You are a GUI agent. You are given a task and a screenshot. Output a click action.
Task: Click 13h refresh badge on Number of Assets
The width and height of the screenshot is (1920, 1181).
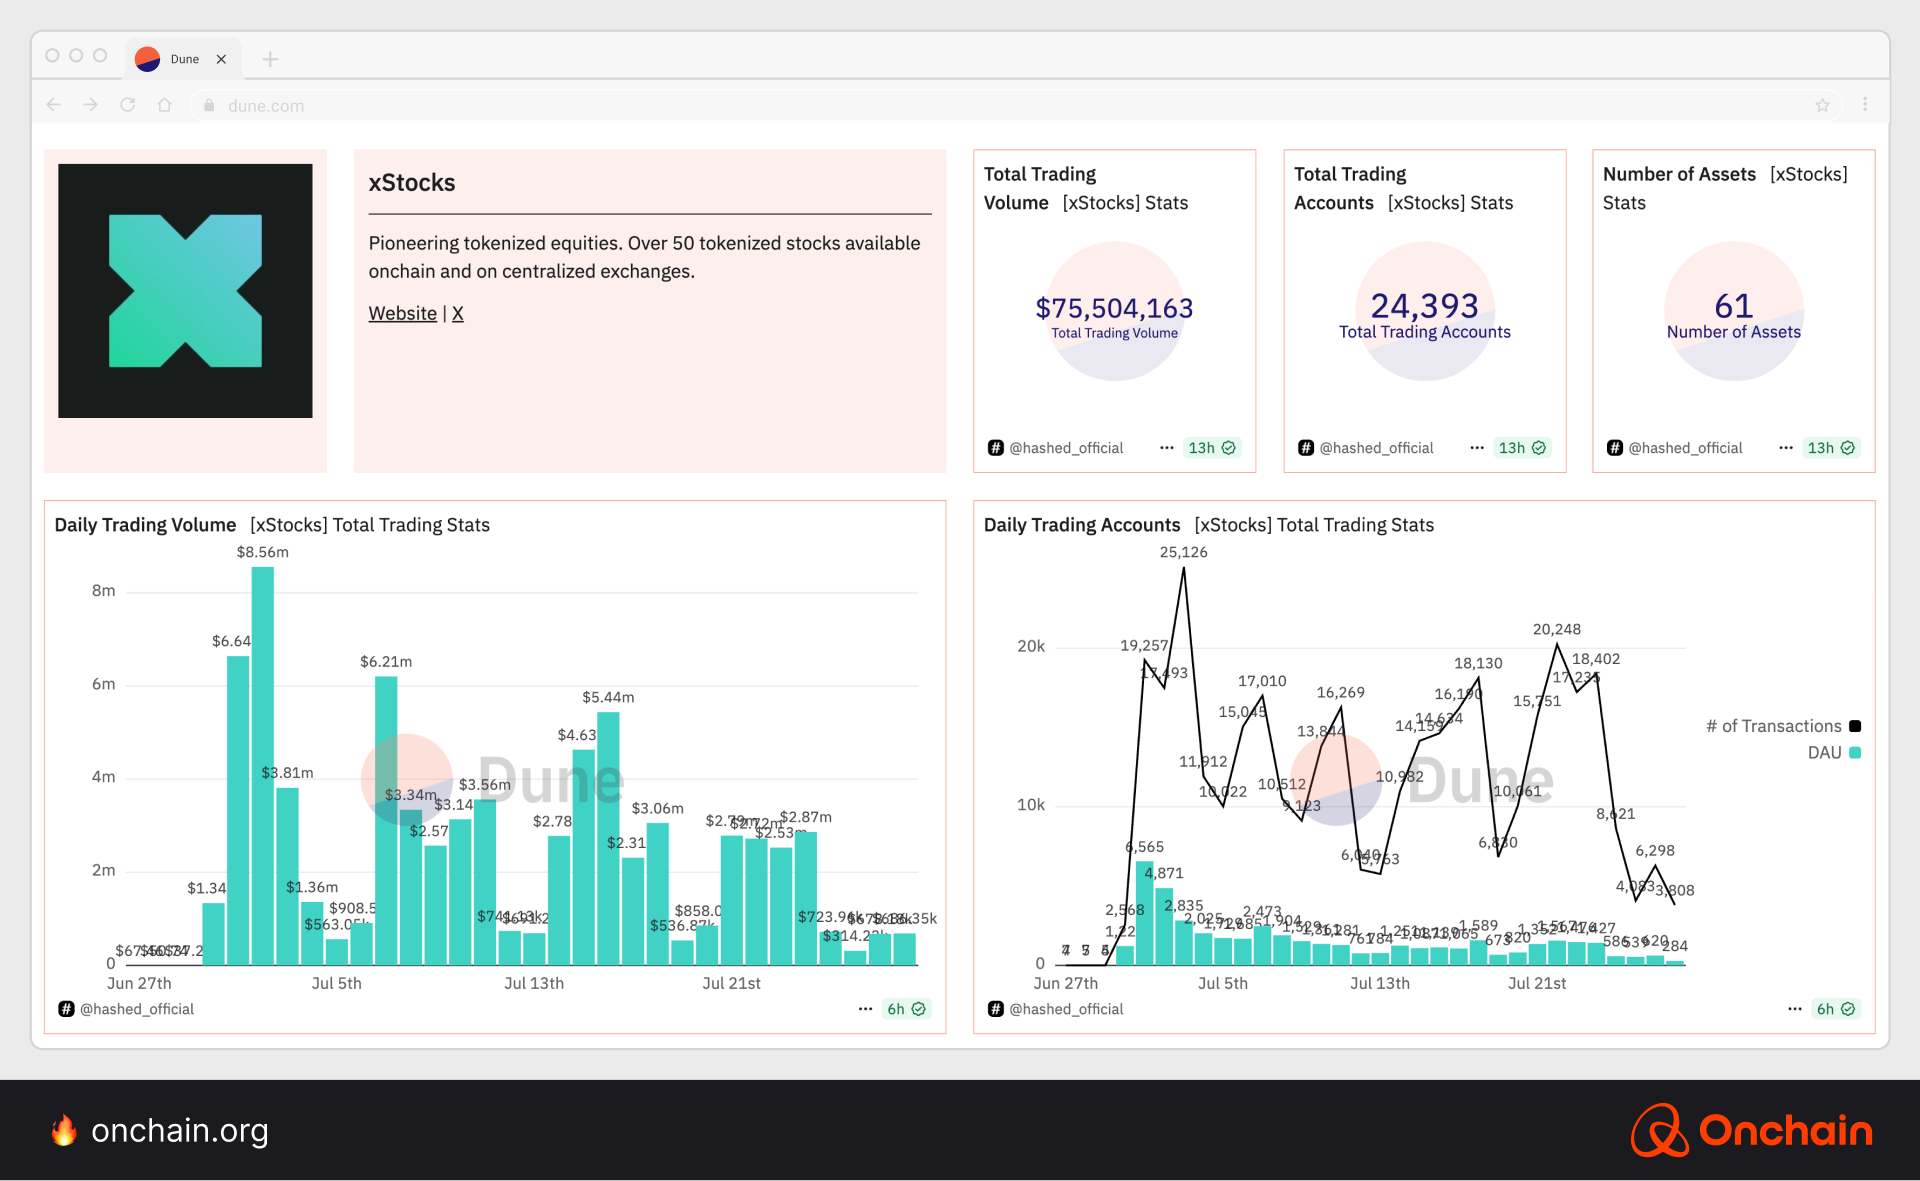[x=1831, y=448]
